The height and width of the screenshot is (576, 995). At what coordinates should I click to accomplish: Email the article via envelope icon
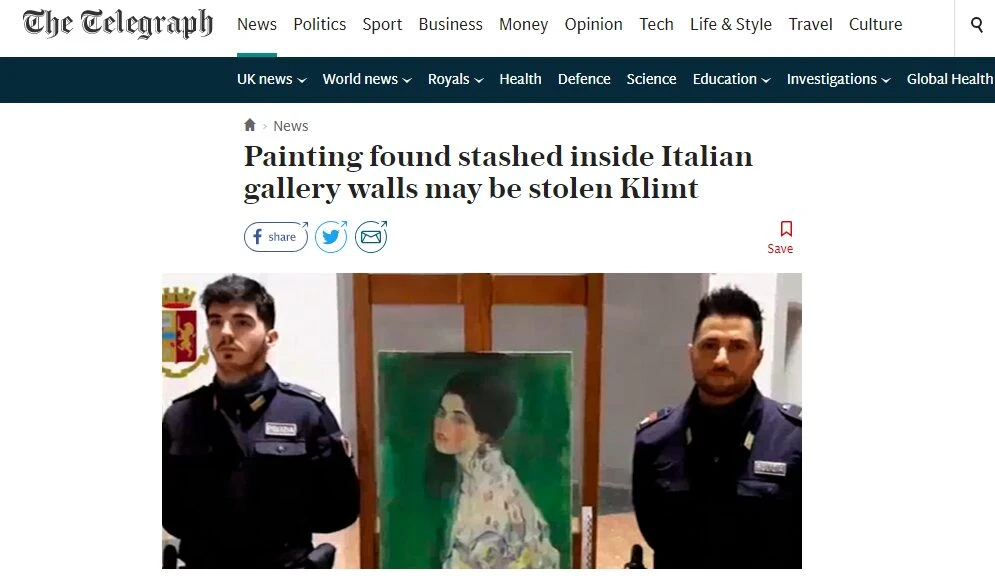(371, 237)
